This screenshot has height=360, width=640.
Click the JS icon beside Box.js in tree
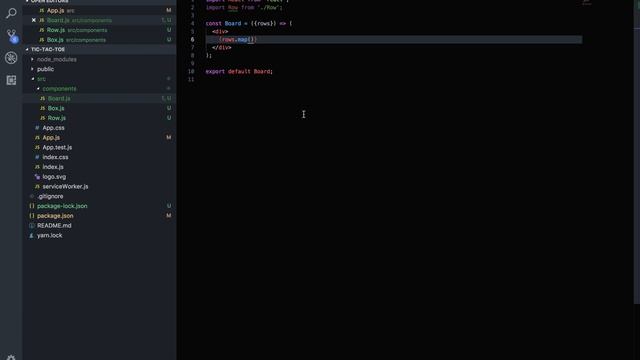pos(42,108)
